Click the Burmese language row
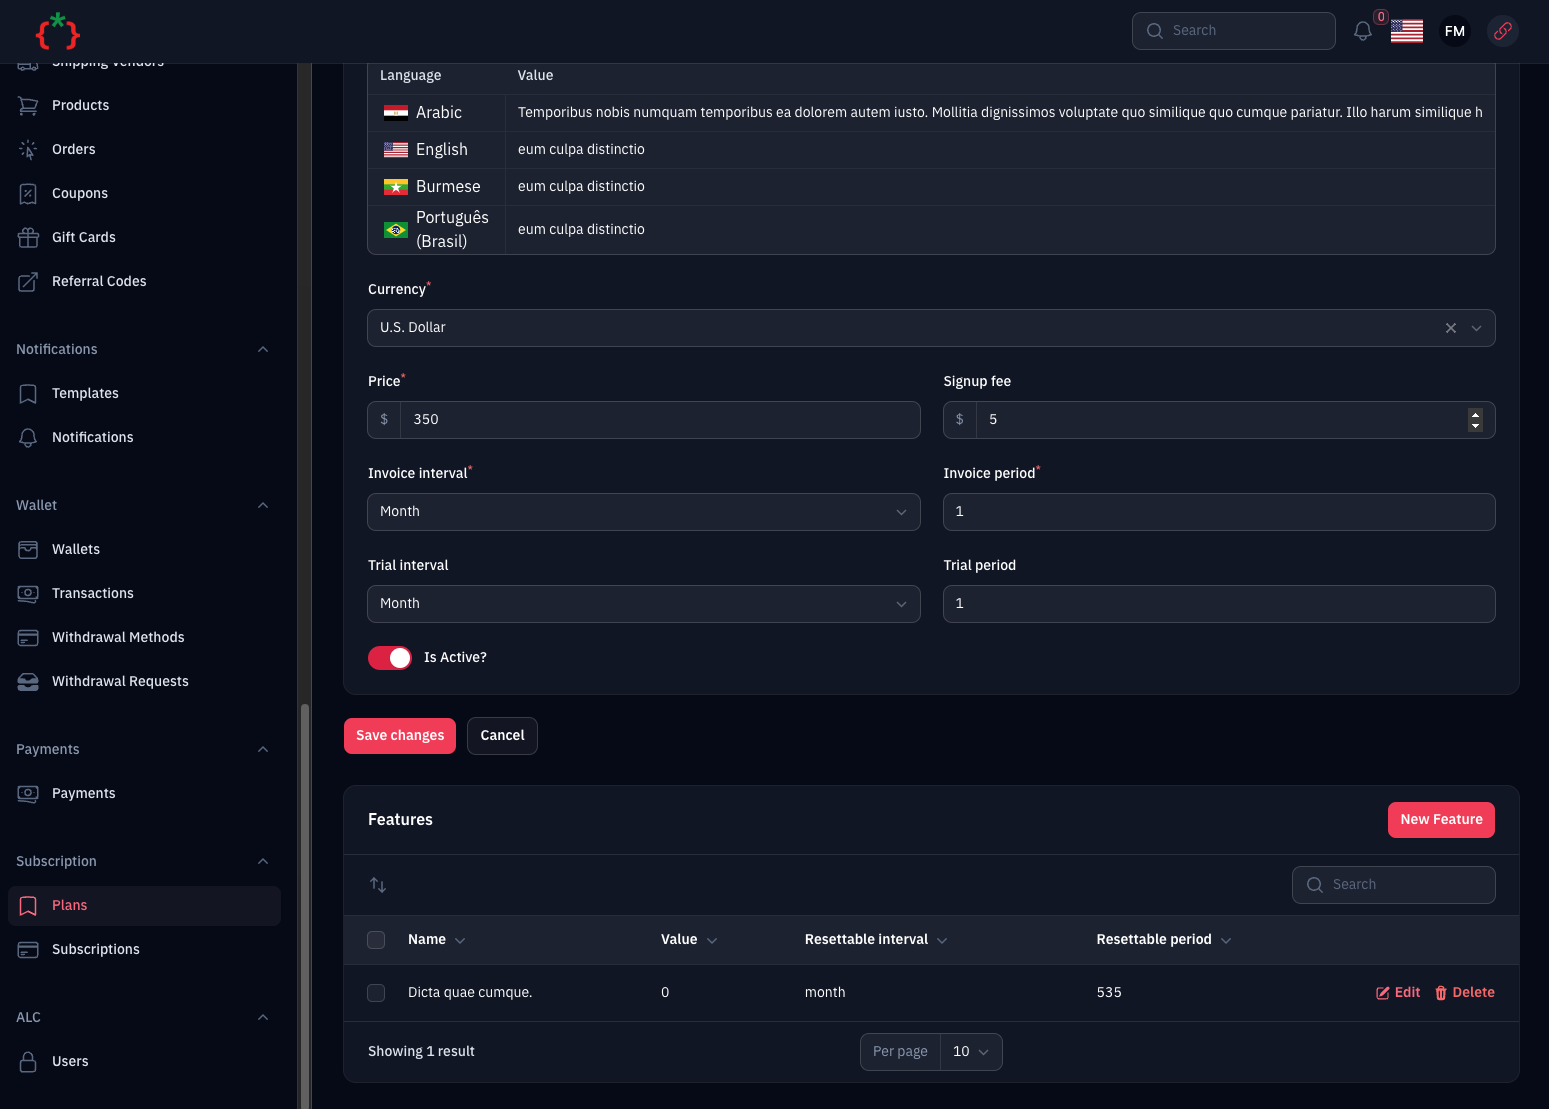 point(932,187)
